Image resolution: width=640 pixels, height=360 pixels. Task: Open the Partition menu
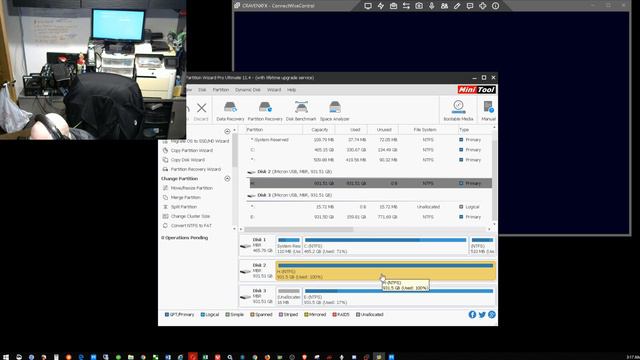click(x=220, y=90)
